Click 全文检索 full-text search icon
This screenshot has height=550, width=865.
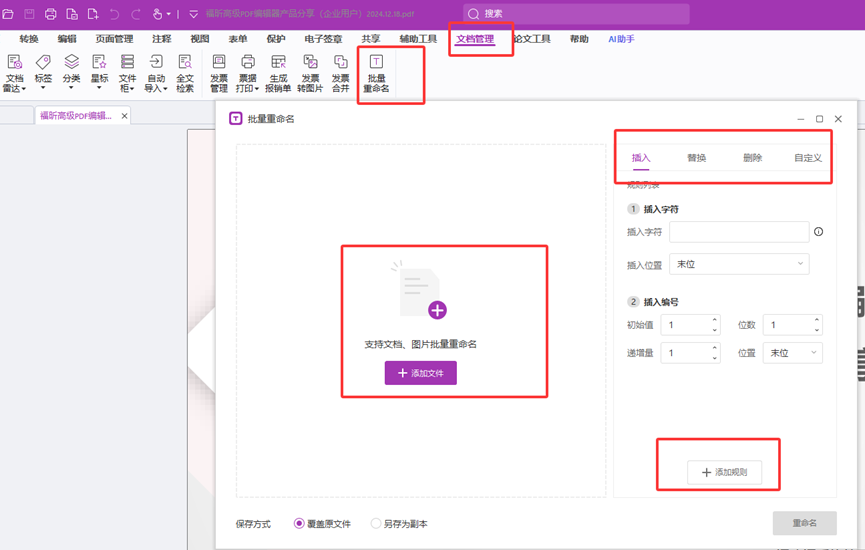(185, 74)
